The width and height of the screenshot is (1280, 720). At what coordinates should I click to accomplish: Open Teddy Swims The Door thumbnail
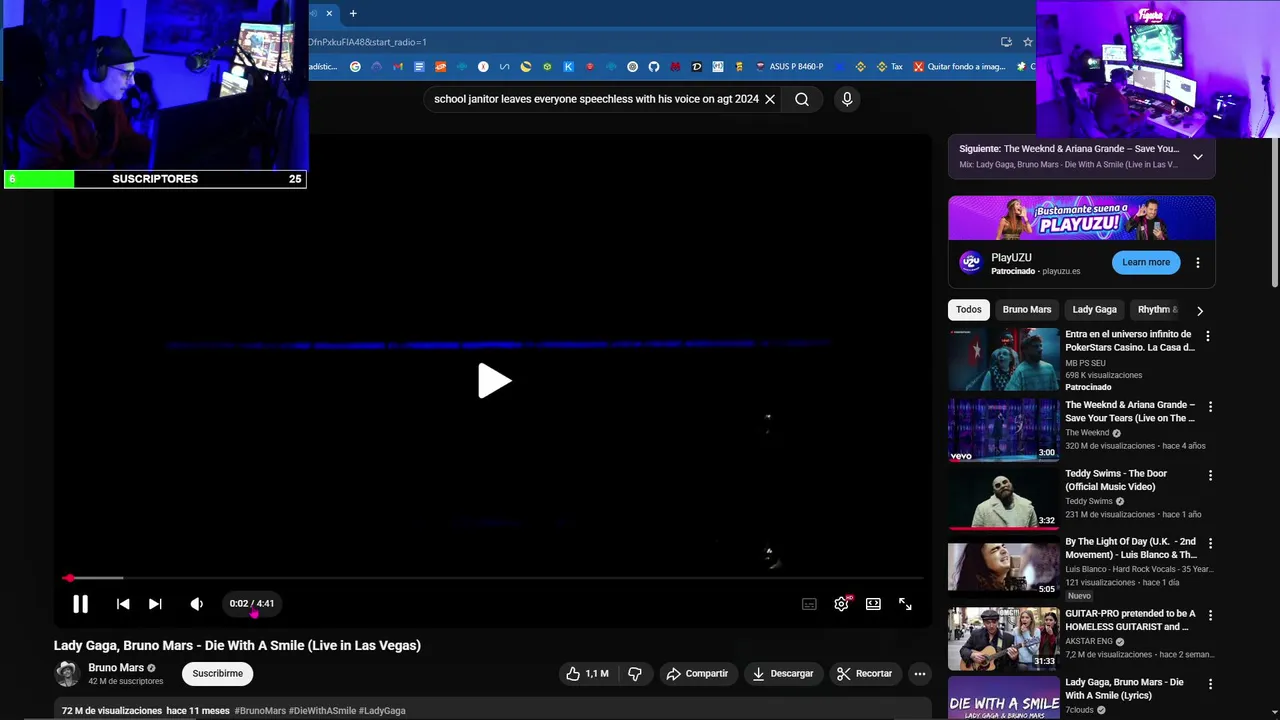1003,498
